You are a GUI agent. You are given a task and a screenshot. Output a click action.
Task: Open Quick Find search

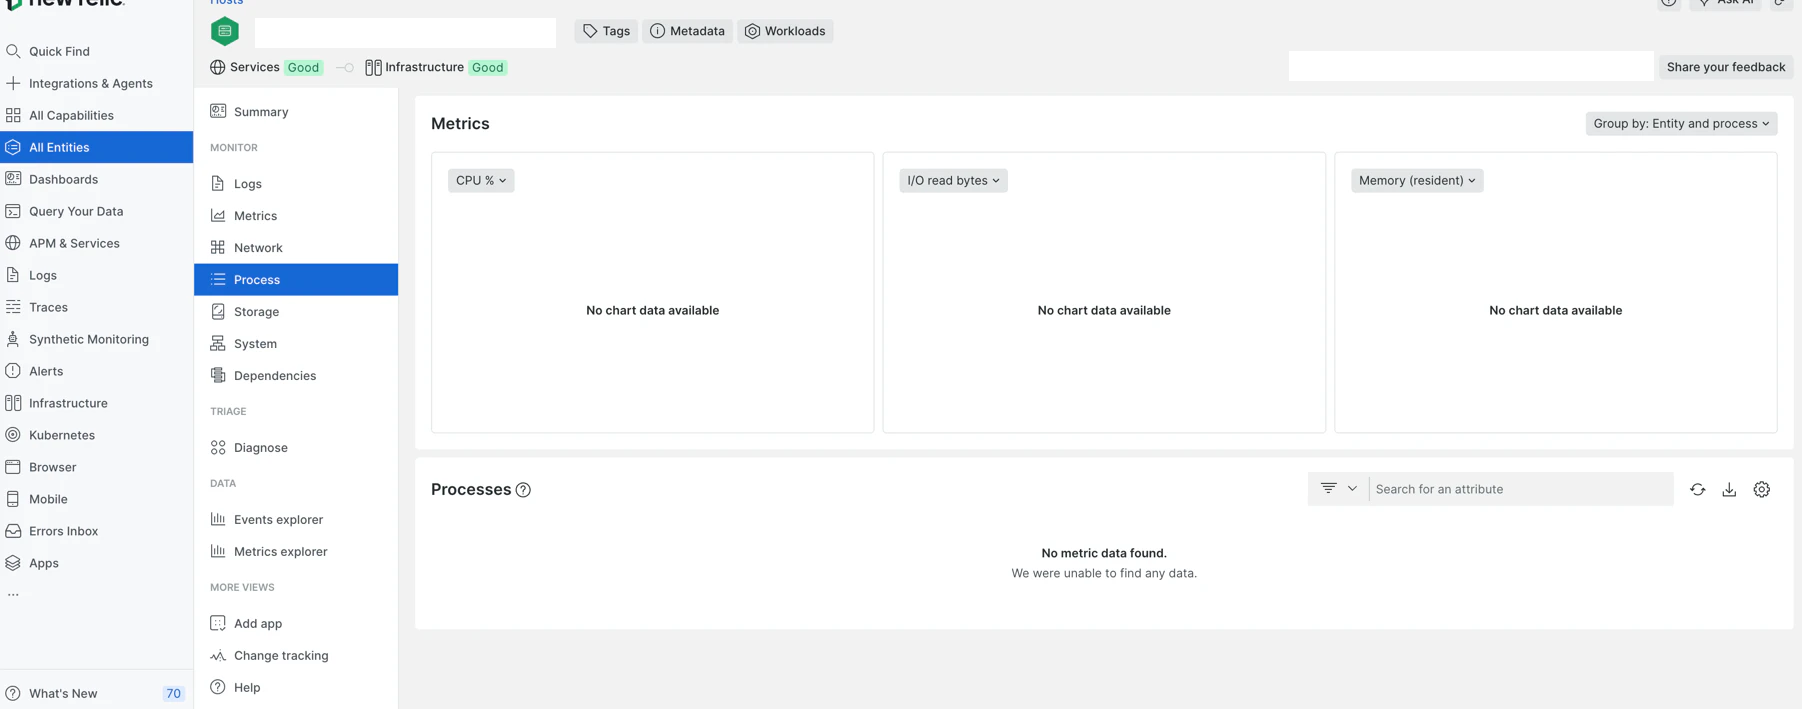click(96, 51)
